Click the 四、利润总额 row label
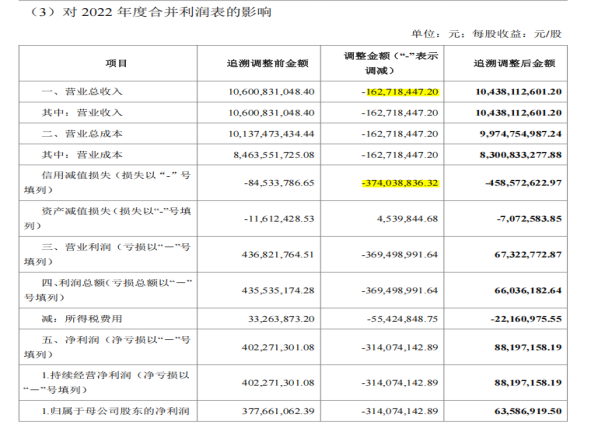598x430 pixels. [x=108, y=290]
